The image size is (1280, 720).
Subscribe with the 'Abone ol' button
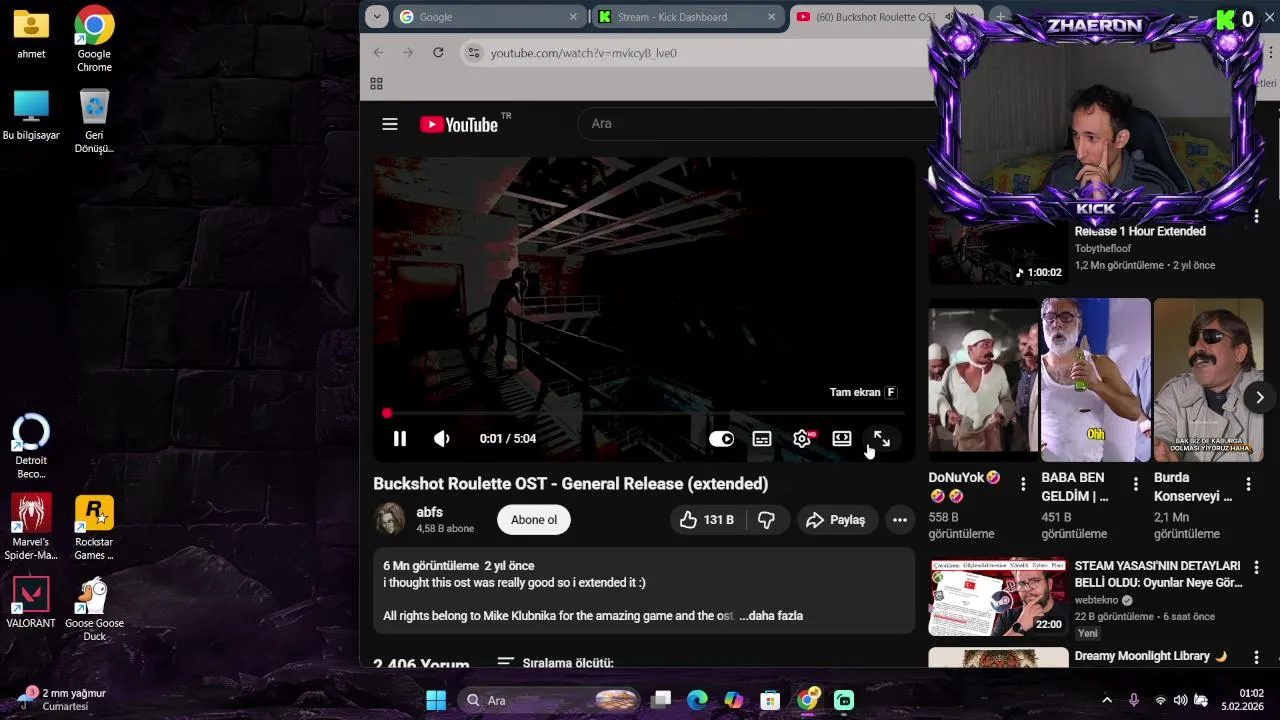tap(534, 520)
